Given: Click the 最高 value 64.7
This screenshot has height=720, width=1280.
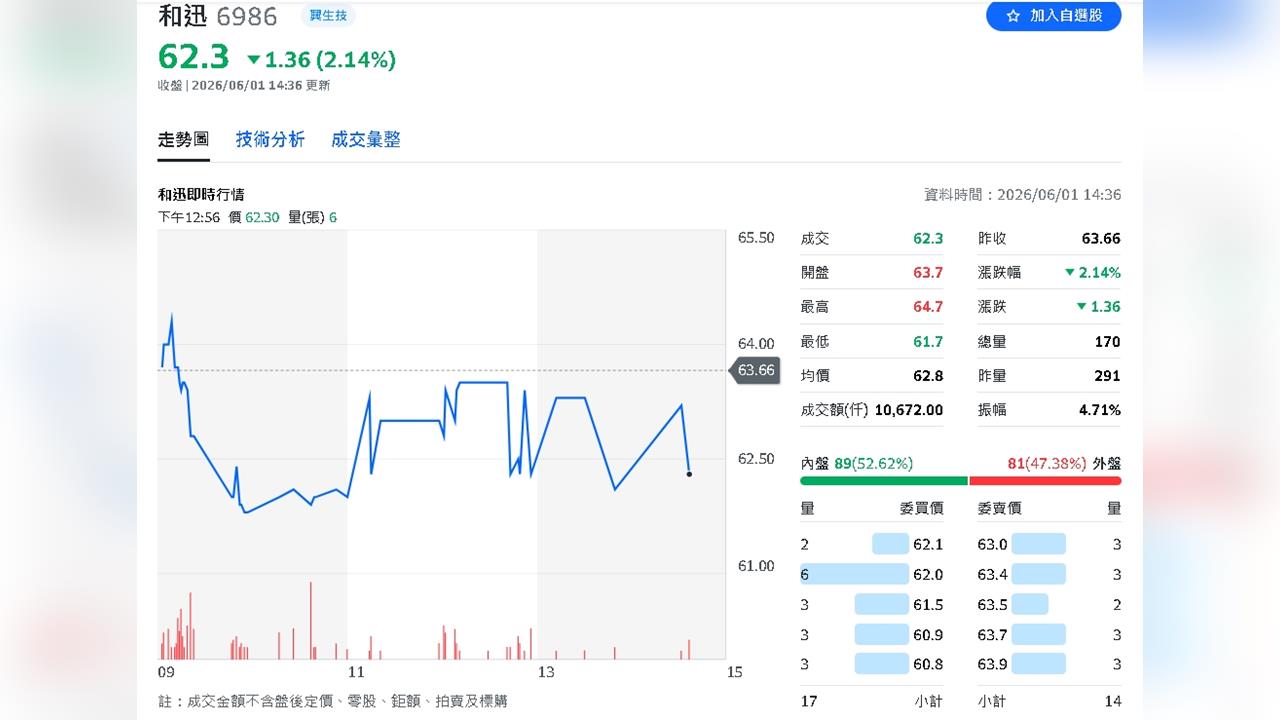Looking at the screenshot, I should [928, 307].
